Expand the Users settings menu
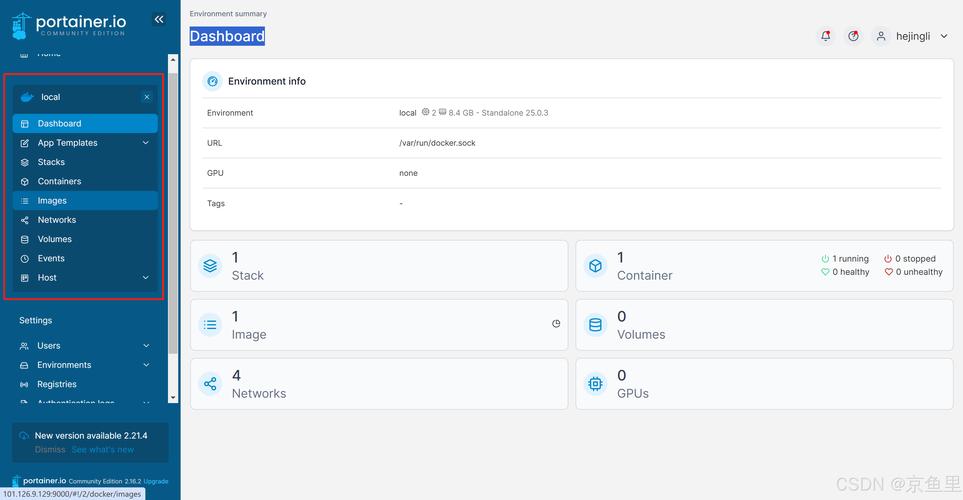 [146, 346]
